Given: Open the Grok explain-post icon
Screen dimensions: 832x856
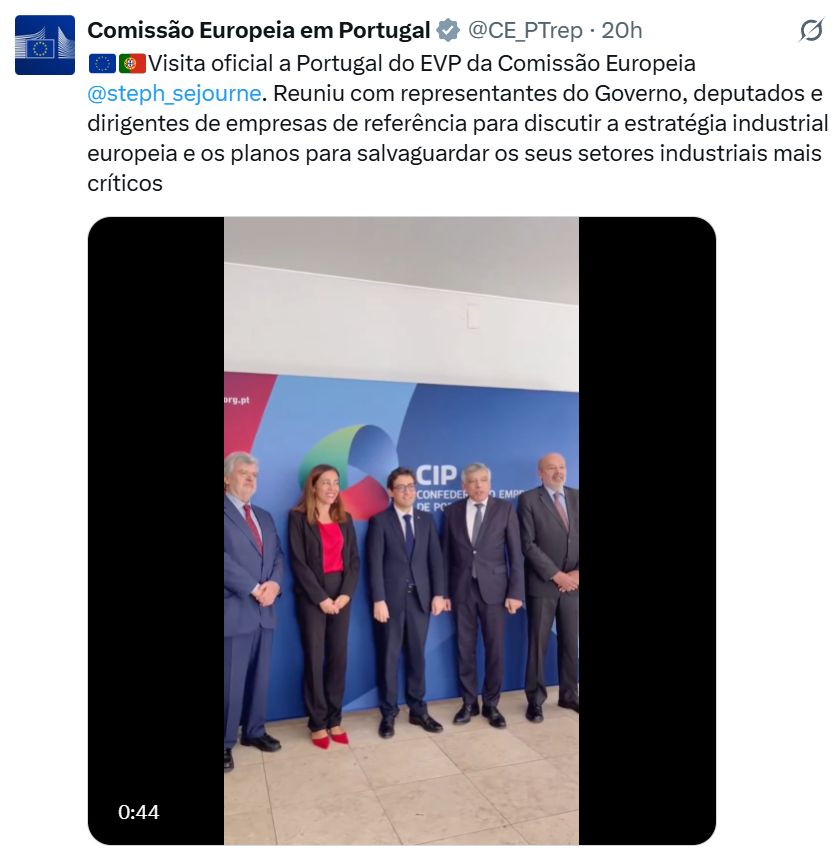Looking at the screenshot, I should click(811, 30).
